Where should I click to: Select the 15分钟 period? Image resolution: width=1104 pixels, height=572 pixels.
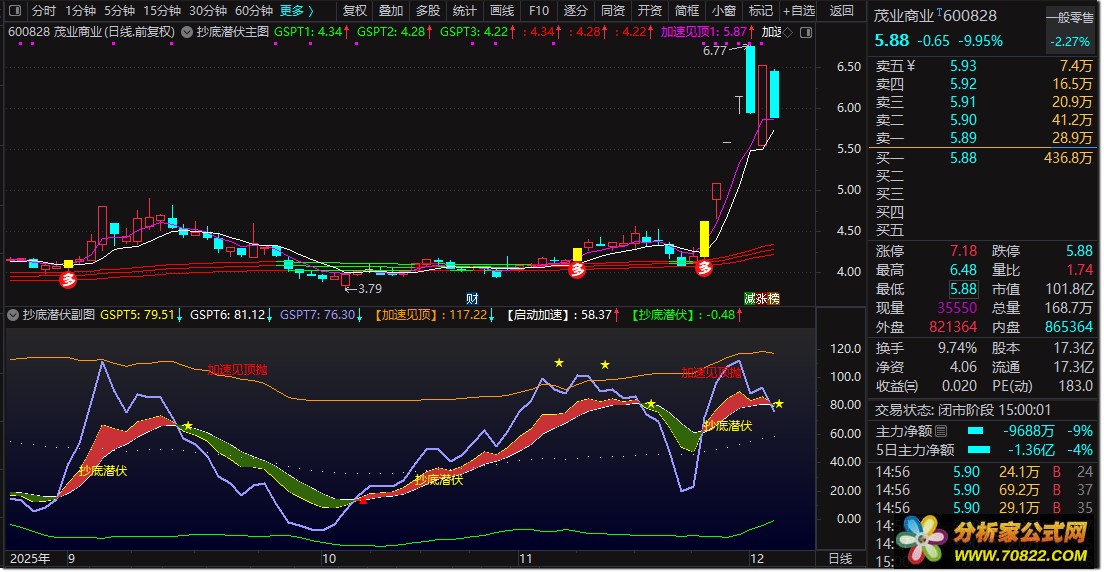[x=161, y=11]
